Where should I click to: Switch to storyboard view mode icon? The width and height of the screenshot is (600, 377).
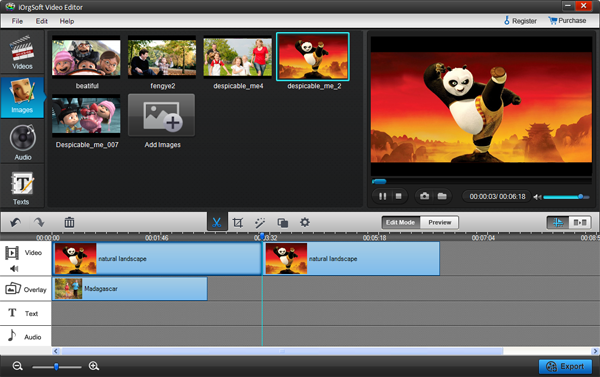point(580,222)
